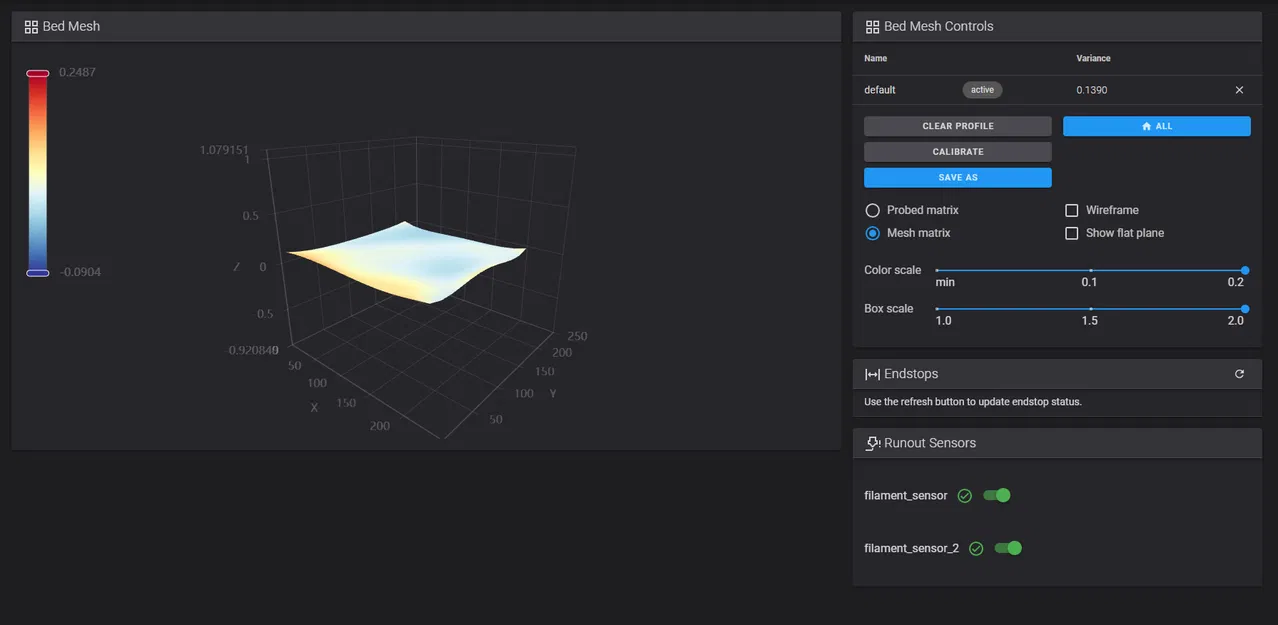
Task: Click the Endstops panel icon
Action: coord(872,374)
